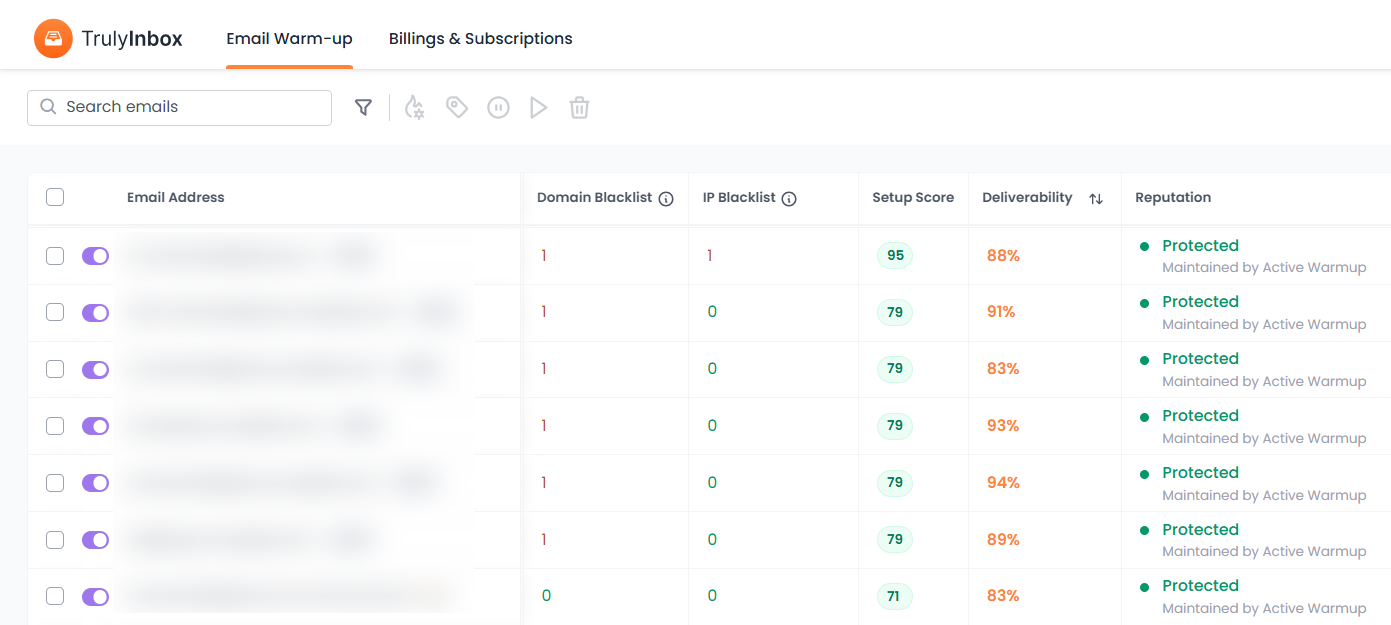Open Billings & Subscriptions tab
The height and width of the screenshot is (625, 1391).
(x=480, y=39)
